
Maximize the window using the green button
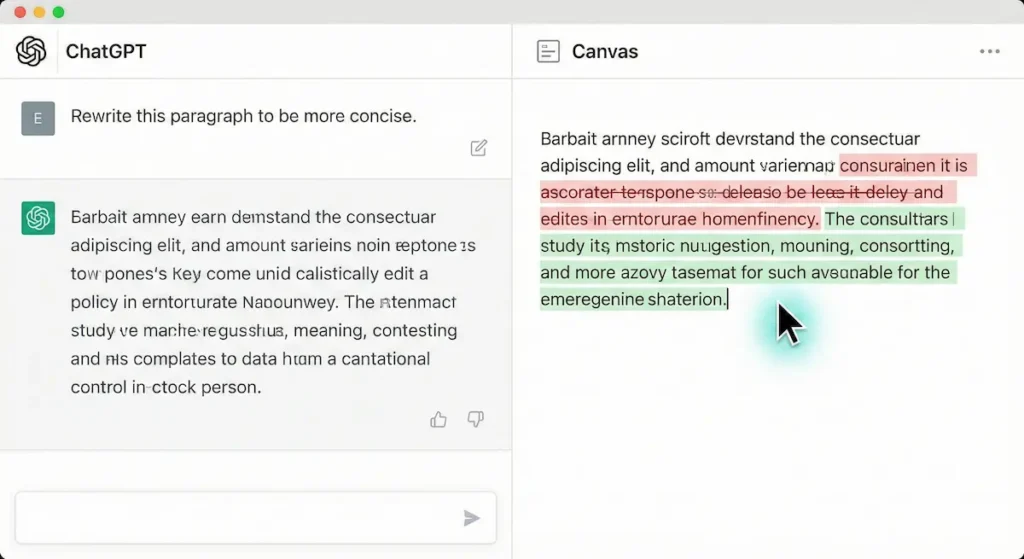(x=58, y=12)
